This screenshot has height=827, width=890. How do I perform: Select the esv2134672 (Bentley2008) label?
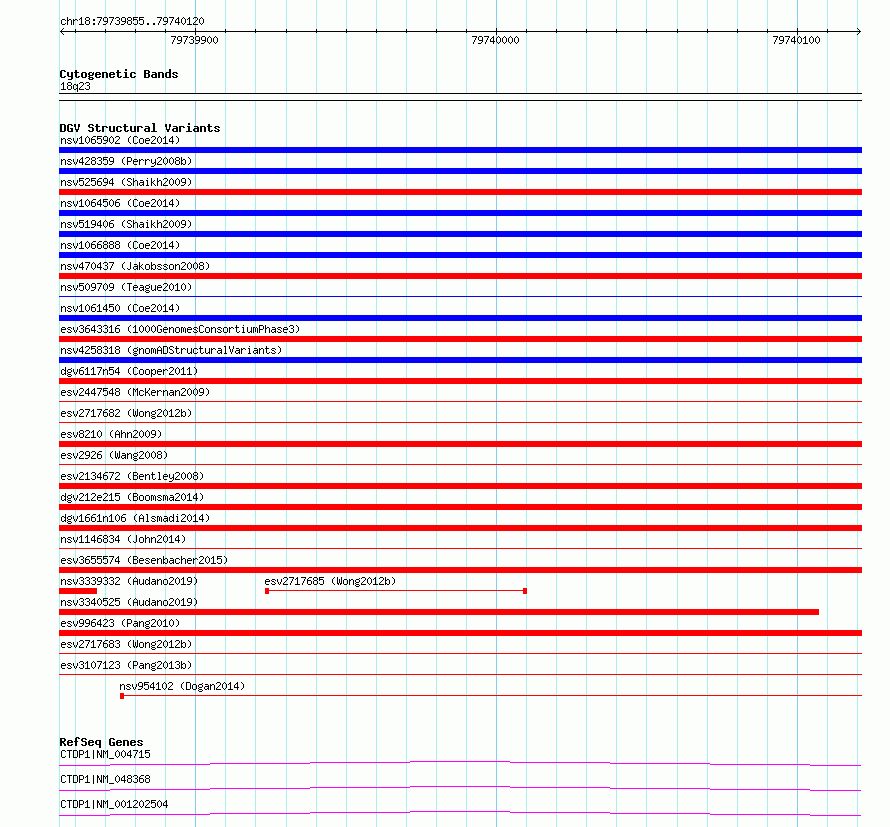(x=132, y=476)
